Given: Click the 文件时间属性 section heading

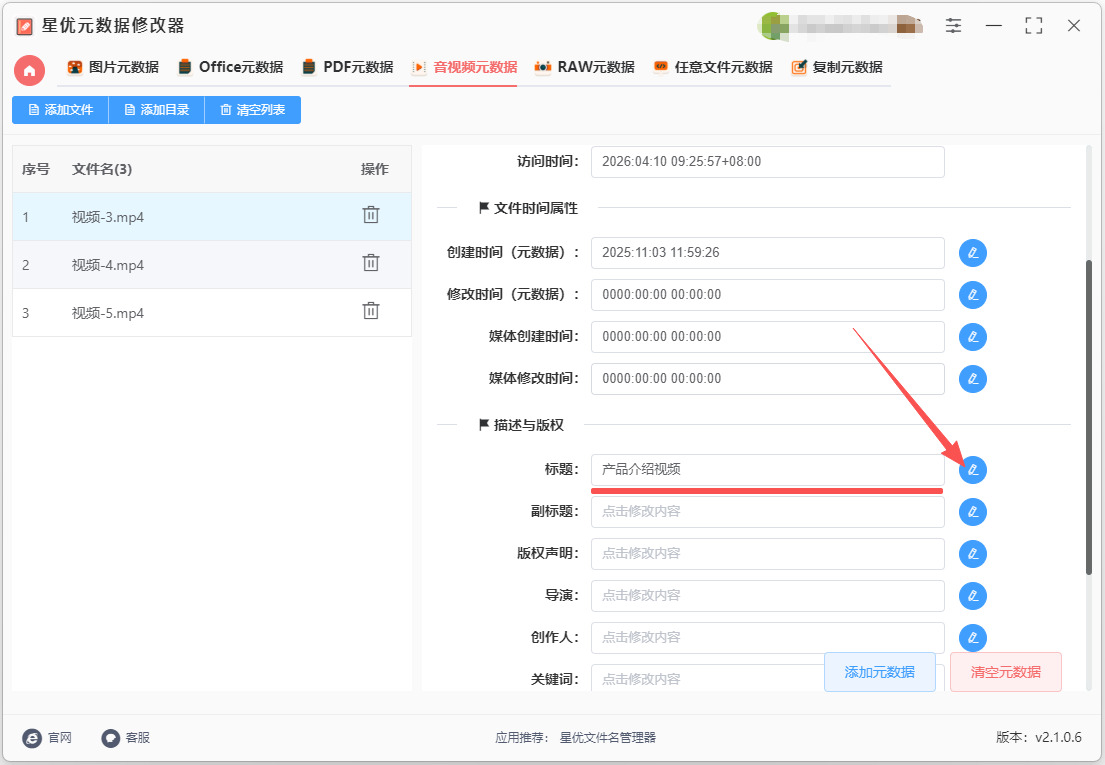Looking at the screenshot, I should (x=529, y=208).
